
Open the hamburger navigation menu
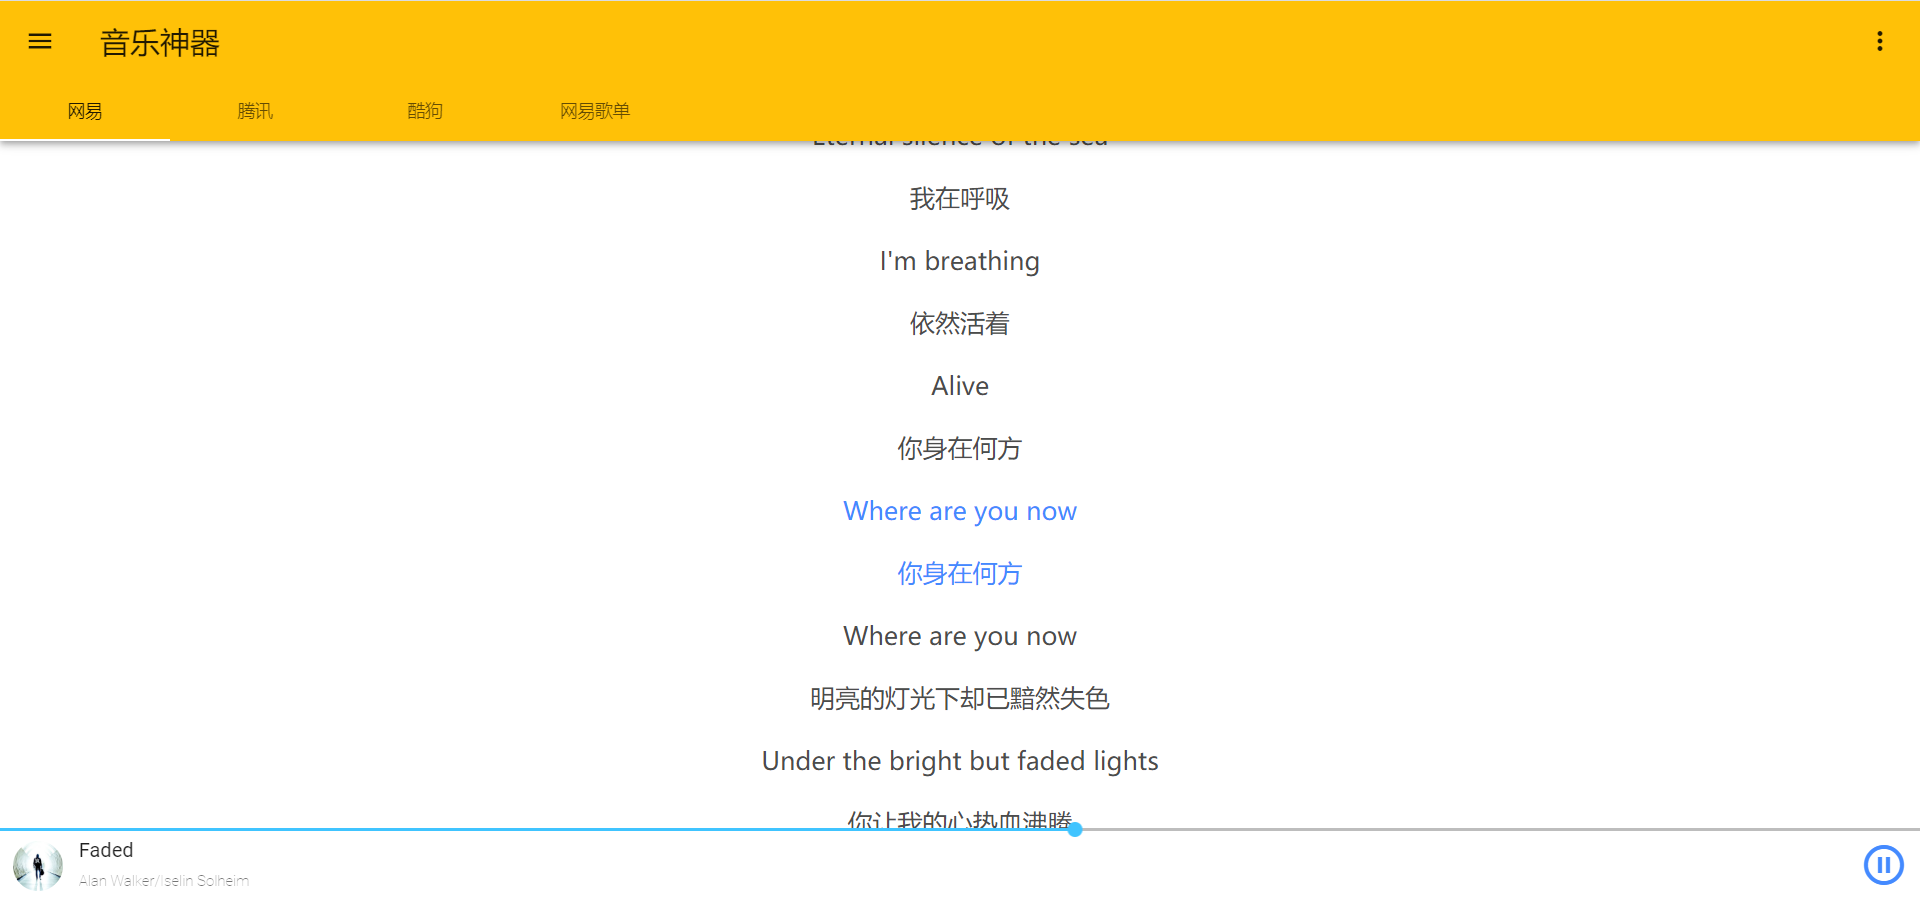[40, 41]
